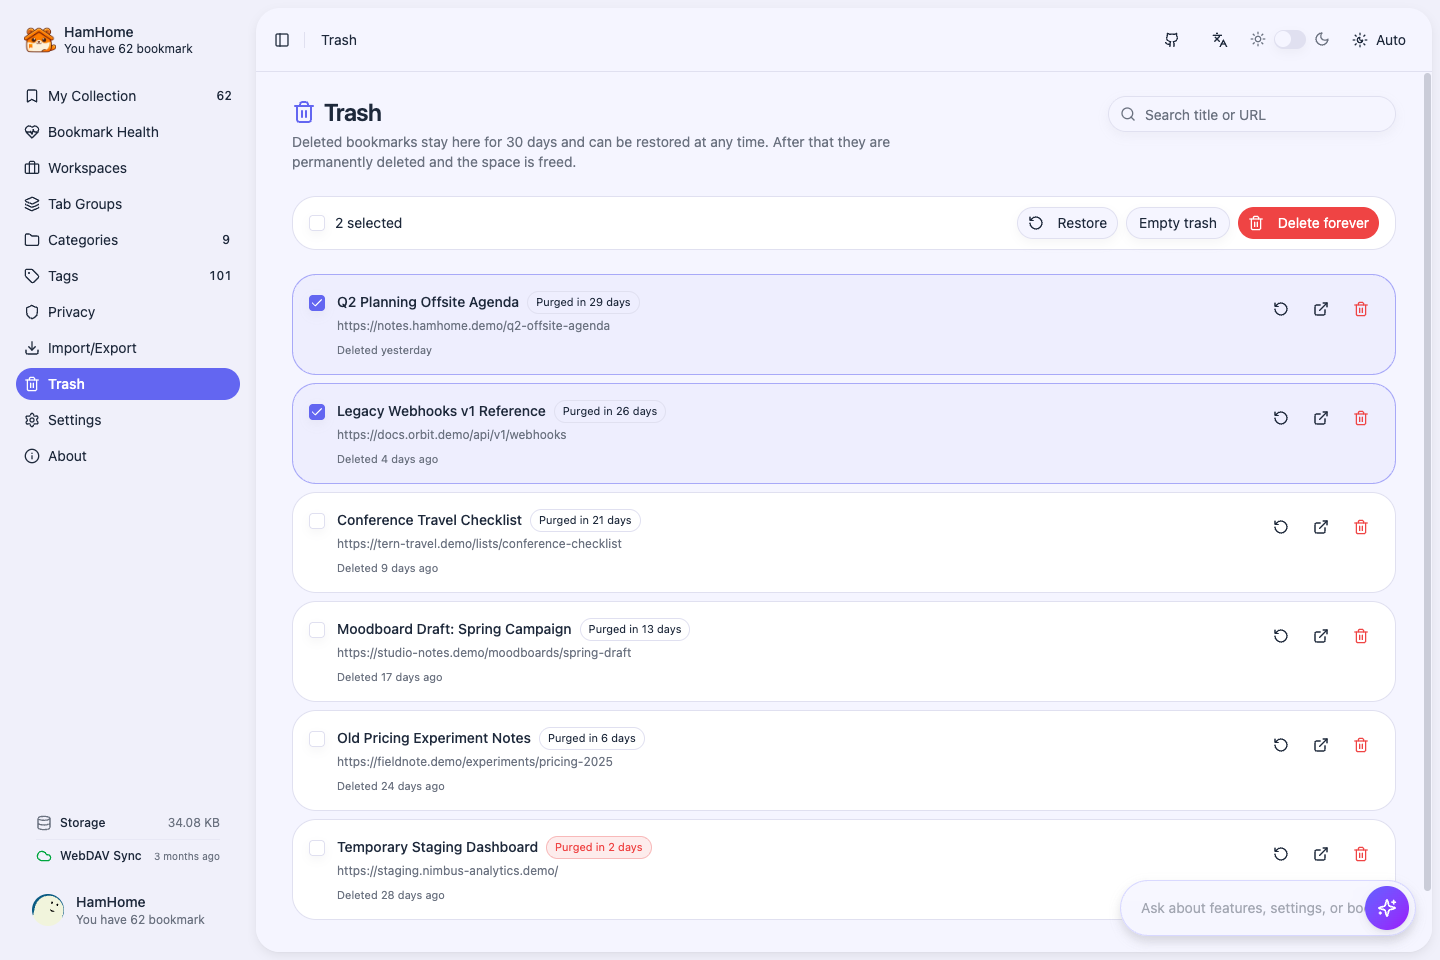The width and height of the screenshot is (1440, 960).
Task: Click the Storage 34.08 KB row
Action: click(128, 823)
